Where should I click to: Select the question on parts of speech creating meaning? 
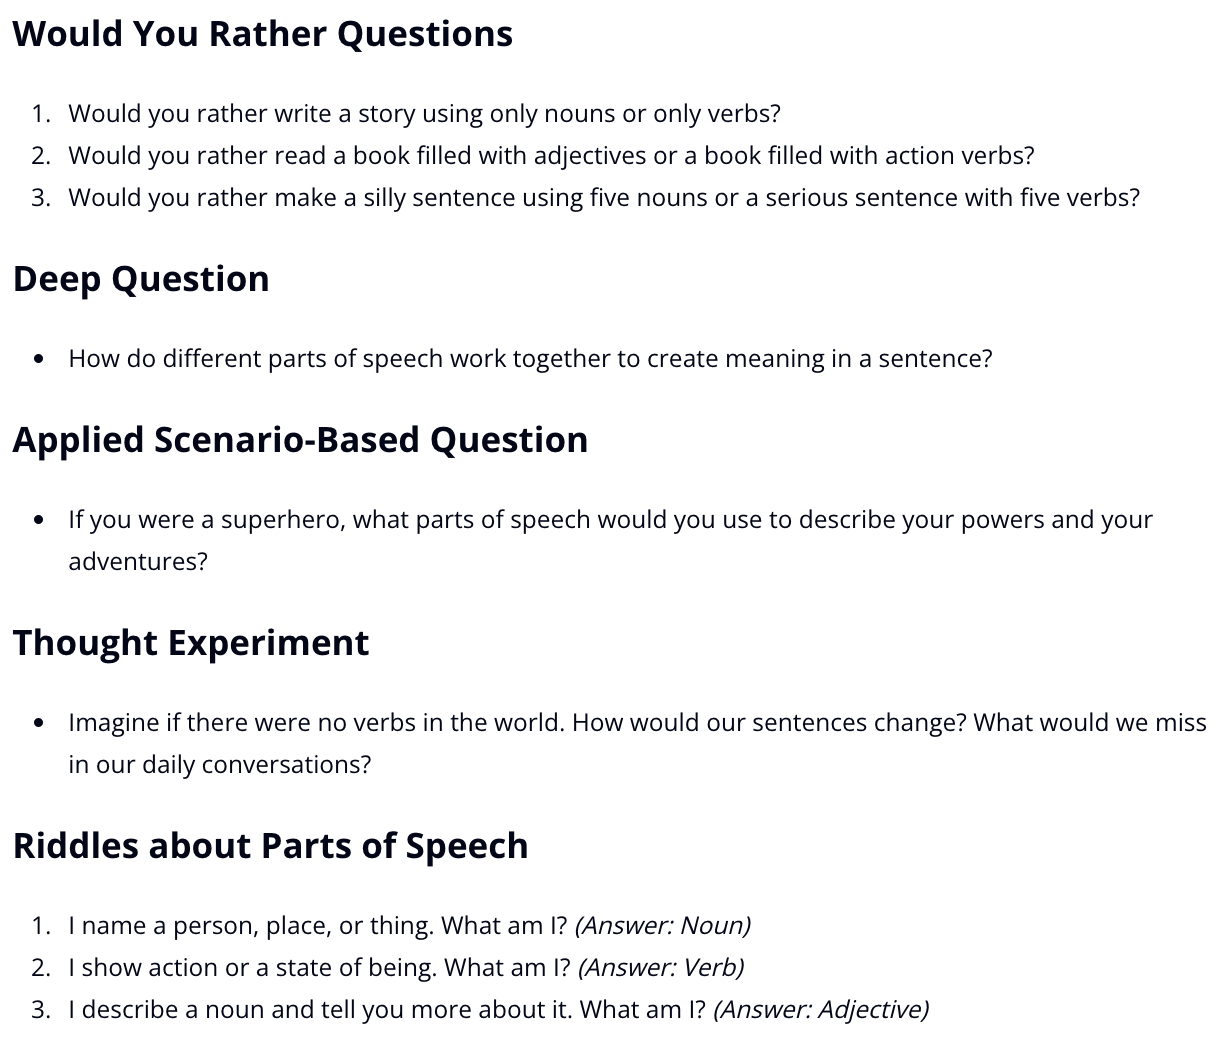[530, 359]
